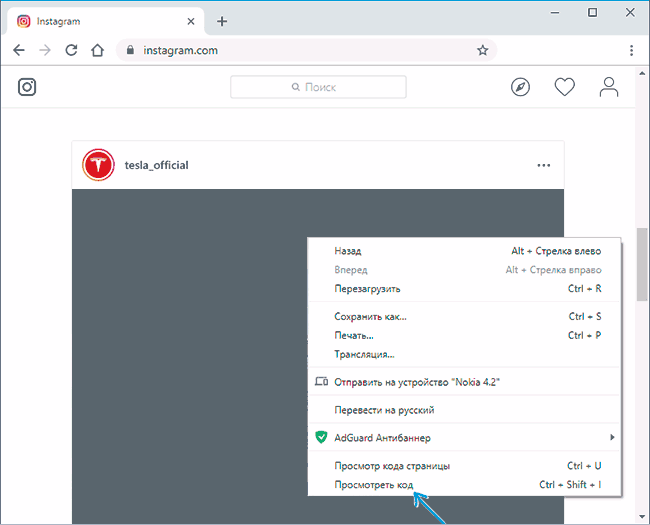The height and width of the screenshot is (525, 650).
Task: Open post options three-dot menu
Action: [543, 165]
